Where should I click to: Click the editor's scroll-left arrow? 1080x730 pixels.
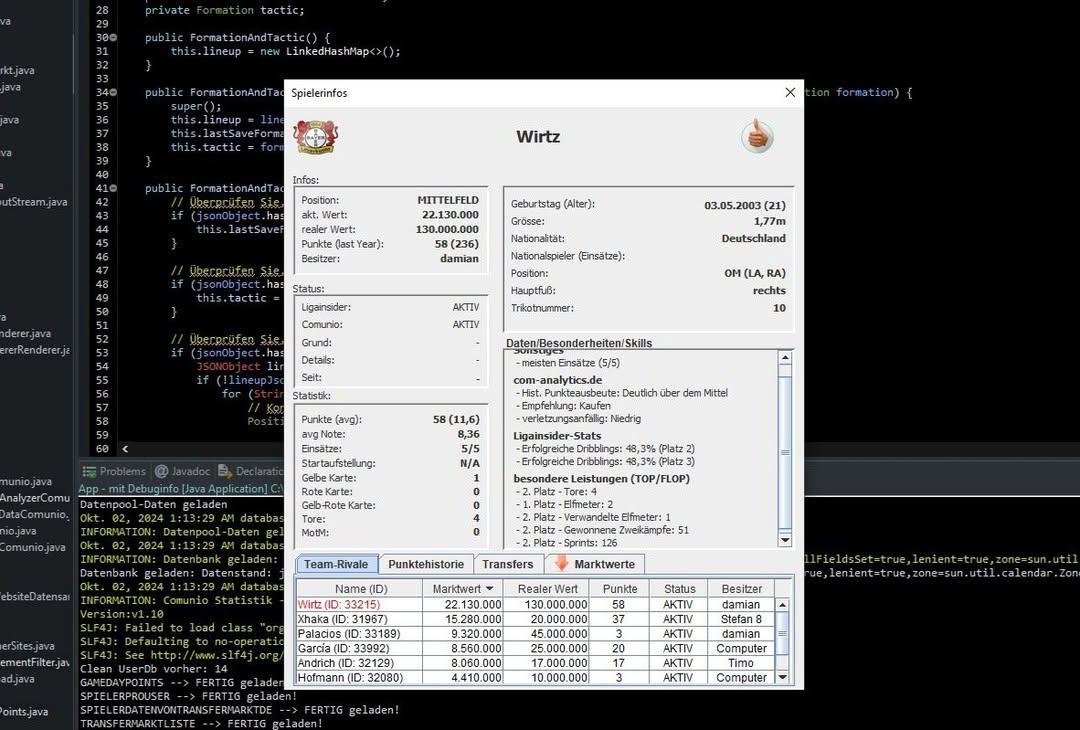(125, 448)
